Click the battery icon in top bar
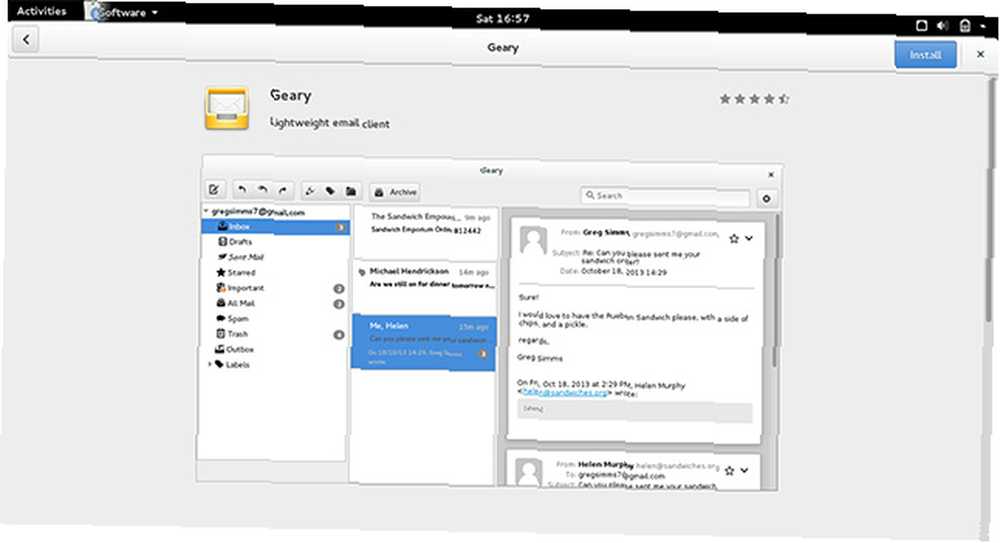The image size is (1000, 543). (x=964, y=26)
